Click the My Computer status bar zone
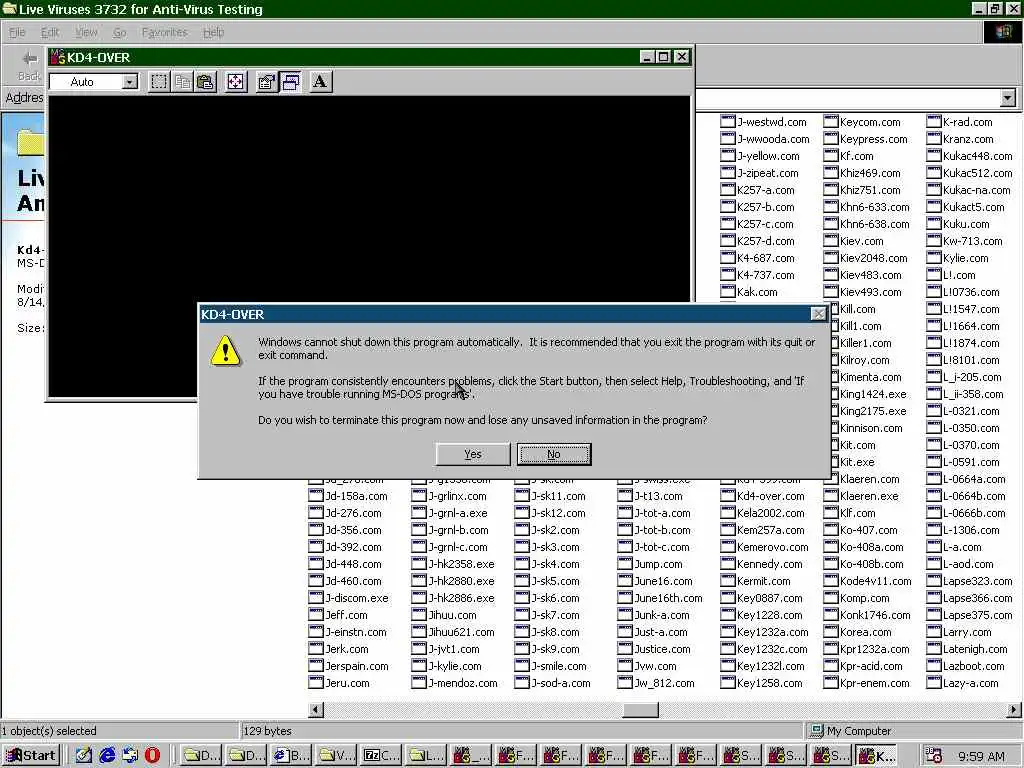Viewport: 1024px width, 768px height. pyautogui.click(x=912, y=731)
